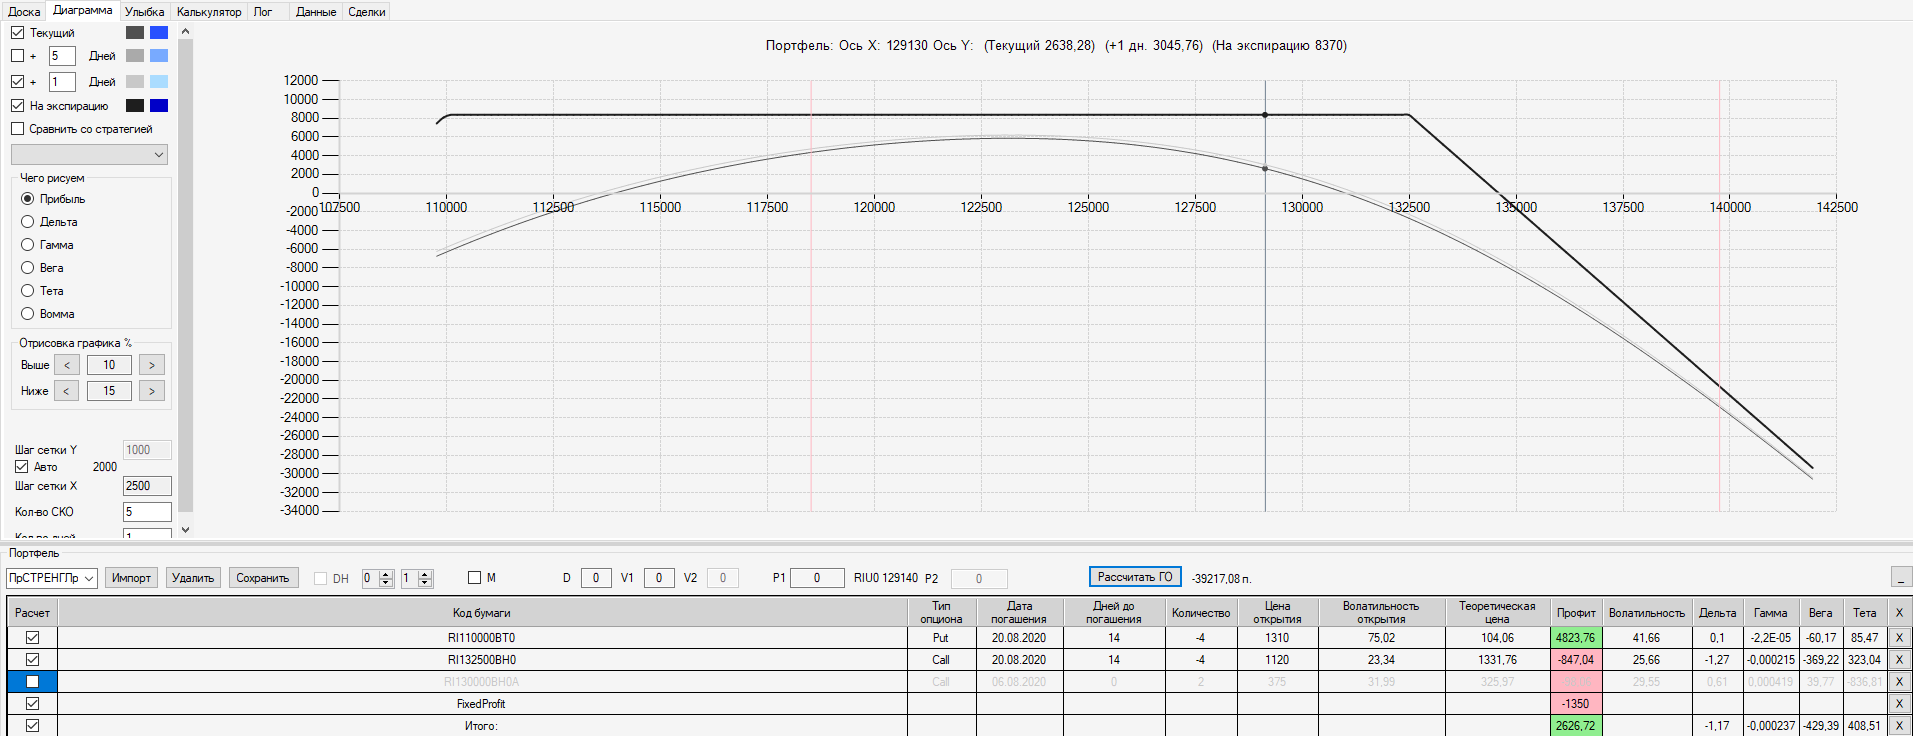Click the Сохранить button
Image resolution: width=1913 pixels, height=736 pixels.
pyautogui.click(x=263, y=578)
